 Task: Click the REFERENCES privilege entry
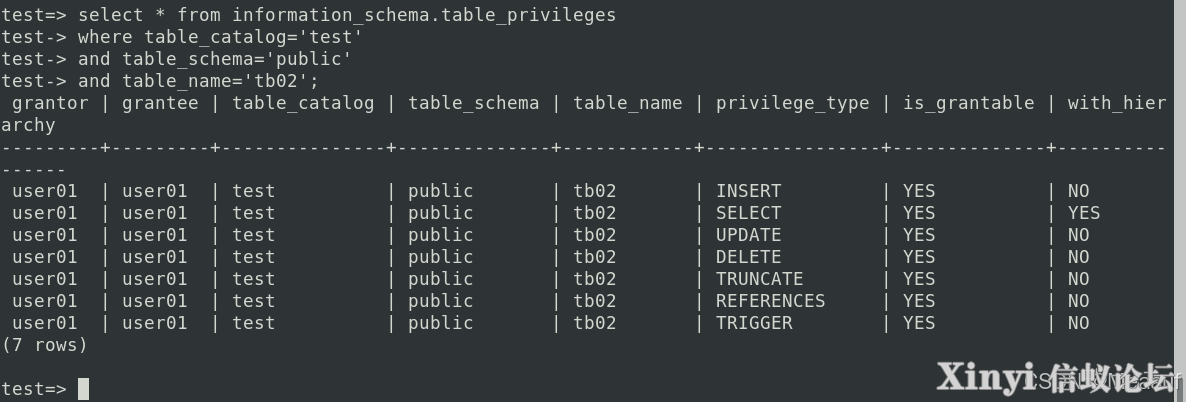(x=771, y=301)
